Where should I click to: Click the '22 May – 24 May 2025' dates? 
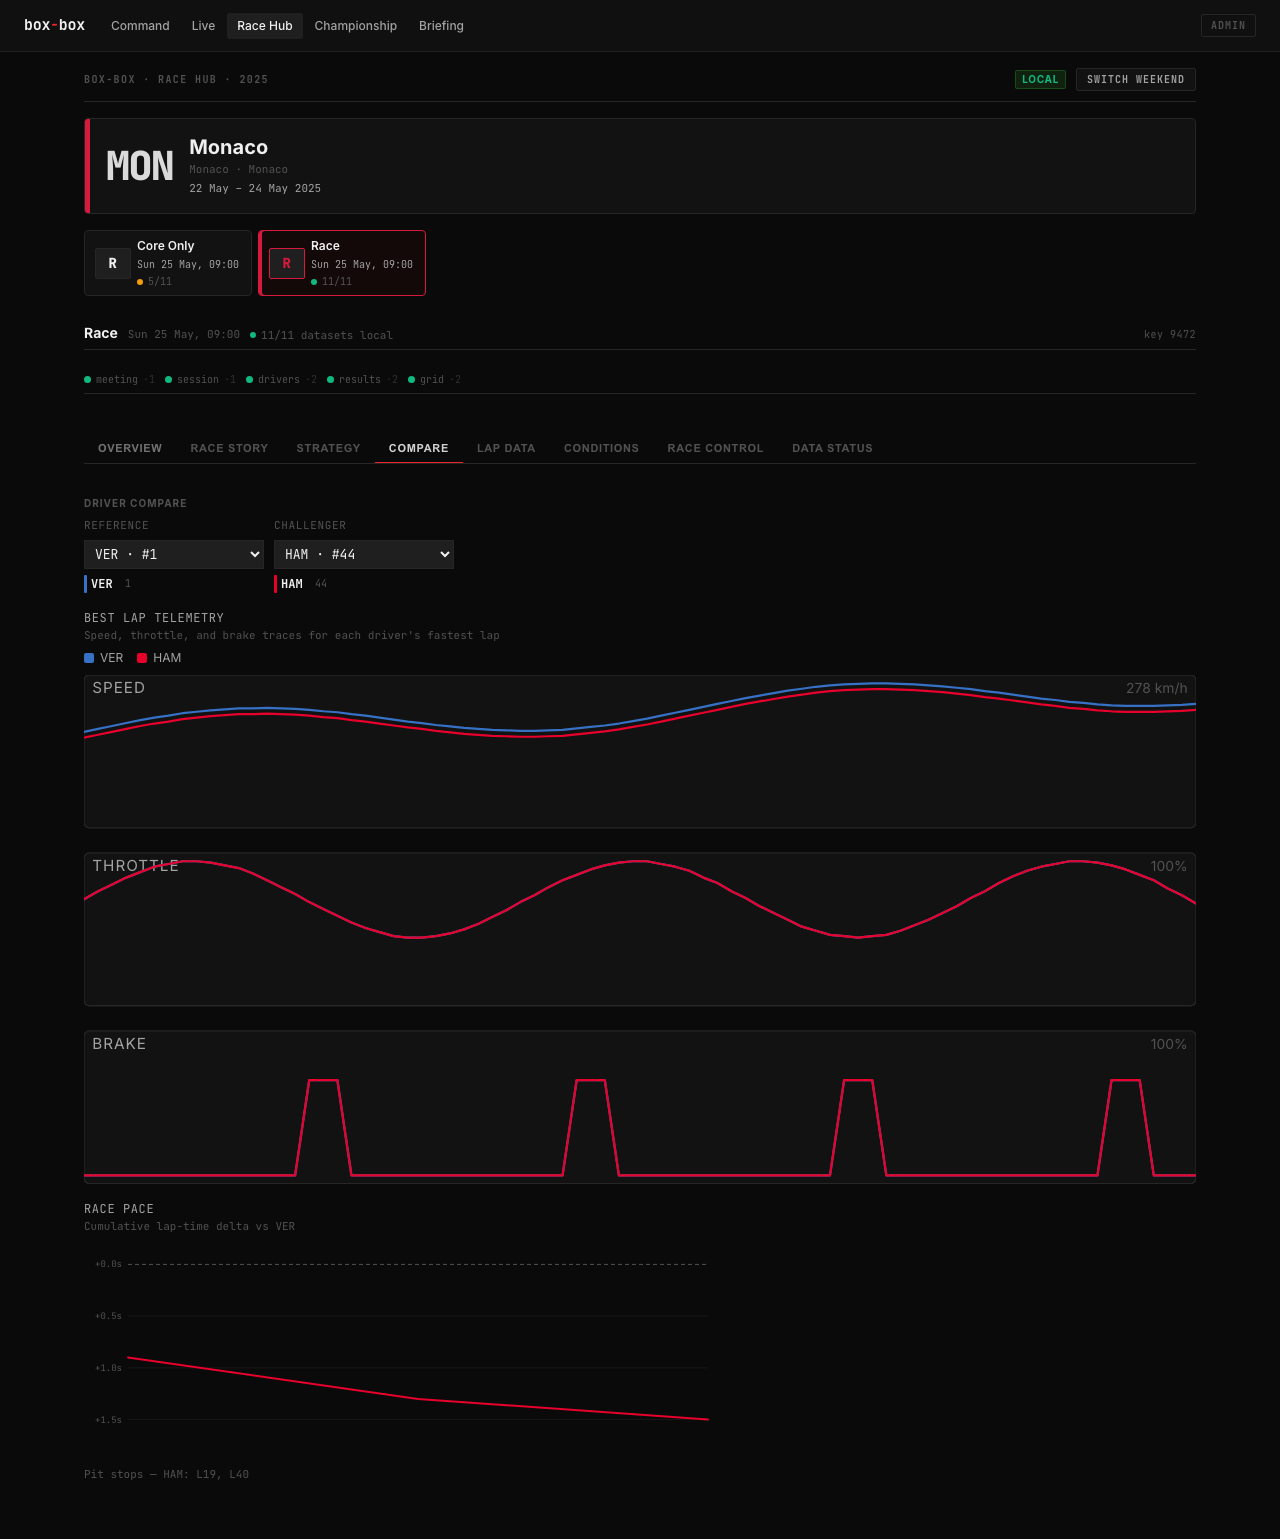pyautogui.click(x=255, y=189)
